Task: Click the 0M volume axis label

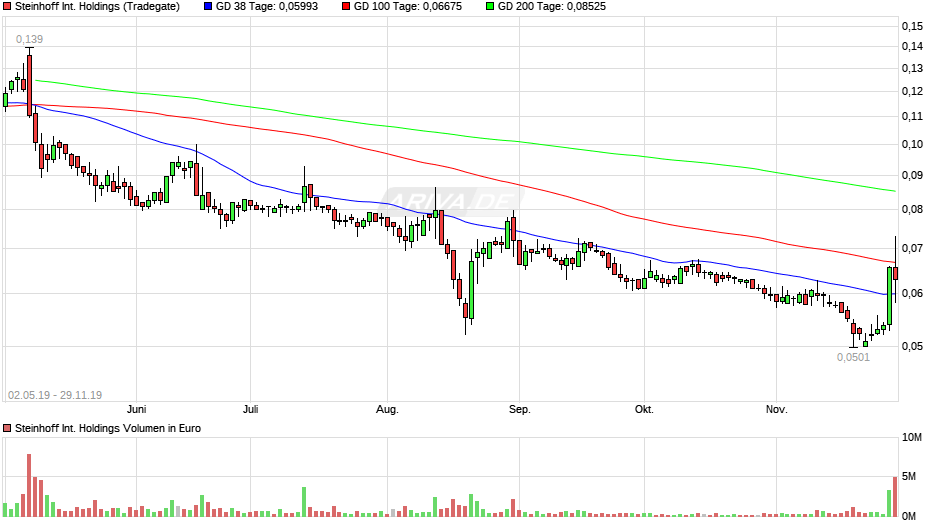Action: (x=909, y=516)
